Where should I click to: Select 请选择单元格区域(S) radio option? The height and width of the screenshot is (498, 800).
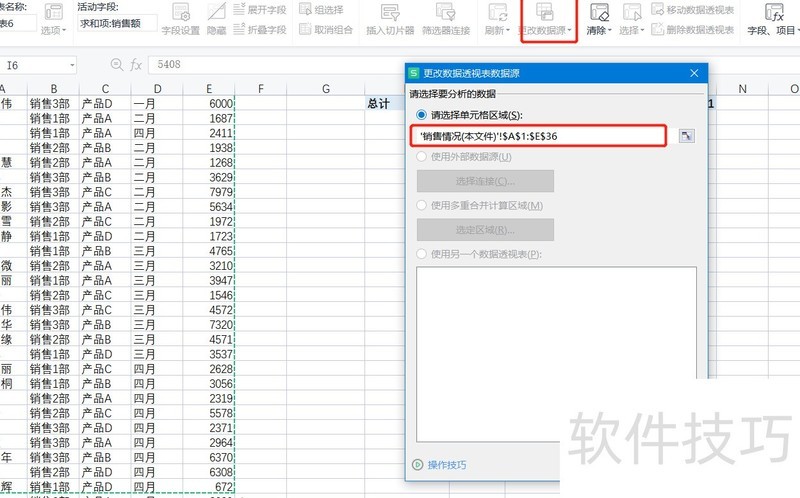coord(421,115)
